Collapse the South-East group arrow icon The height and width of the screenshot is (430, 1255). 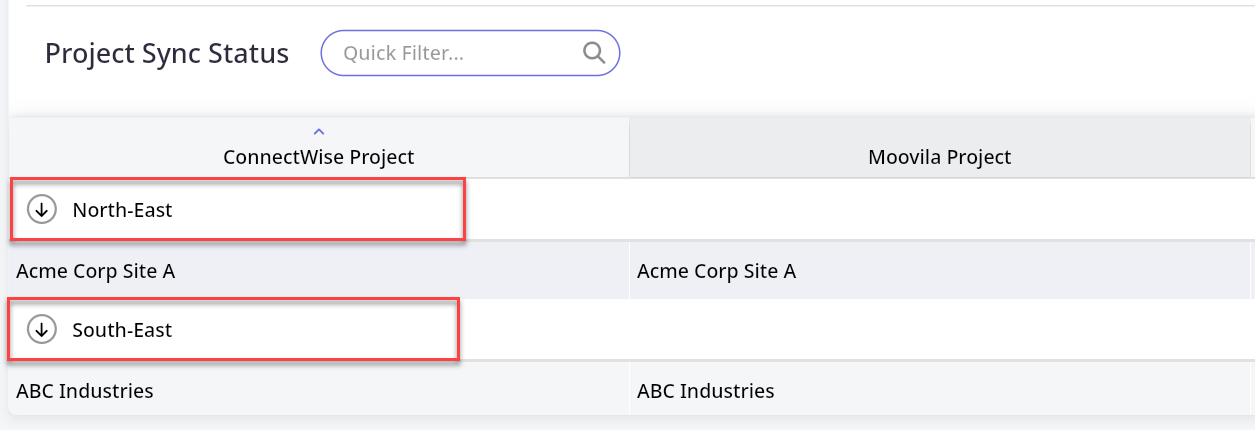pyautogui.click(x=41, y=329)
